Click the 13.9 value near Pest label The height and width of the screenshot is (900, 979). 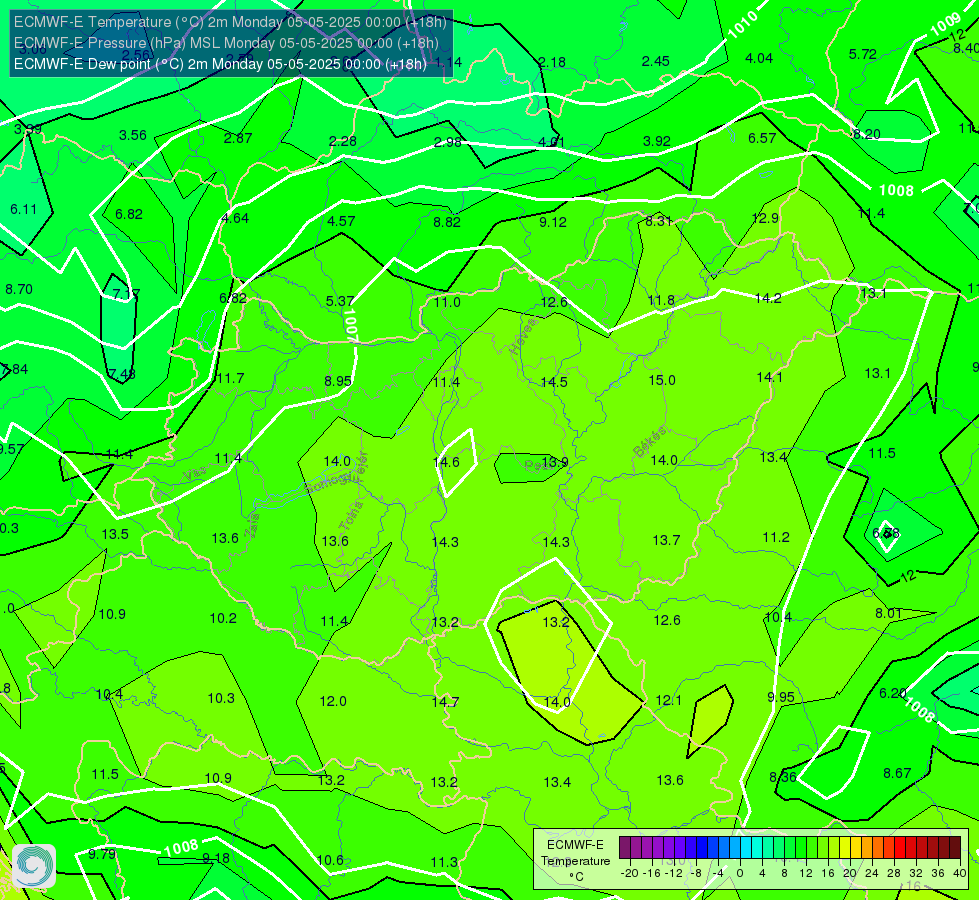(555, 462)
